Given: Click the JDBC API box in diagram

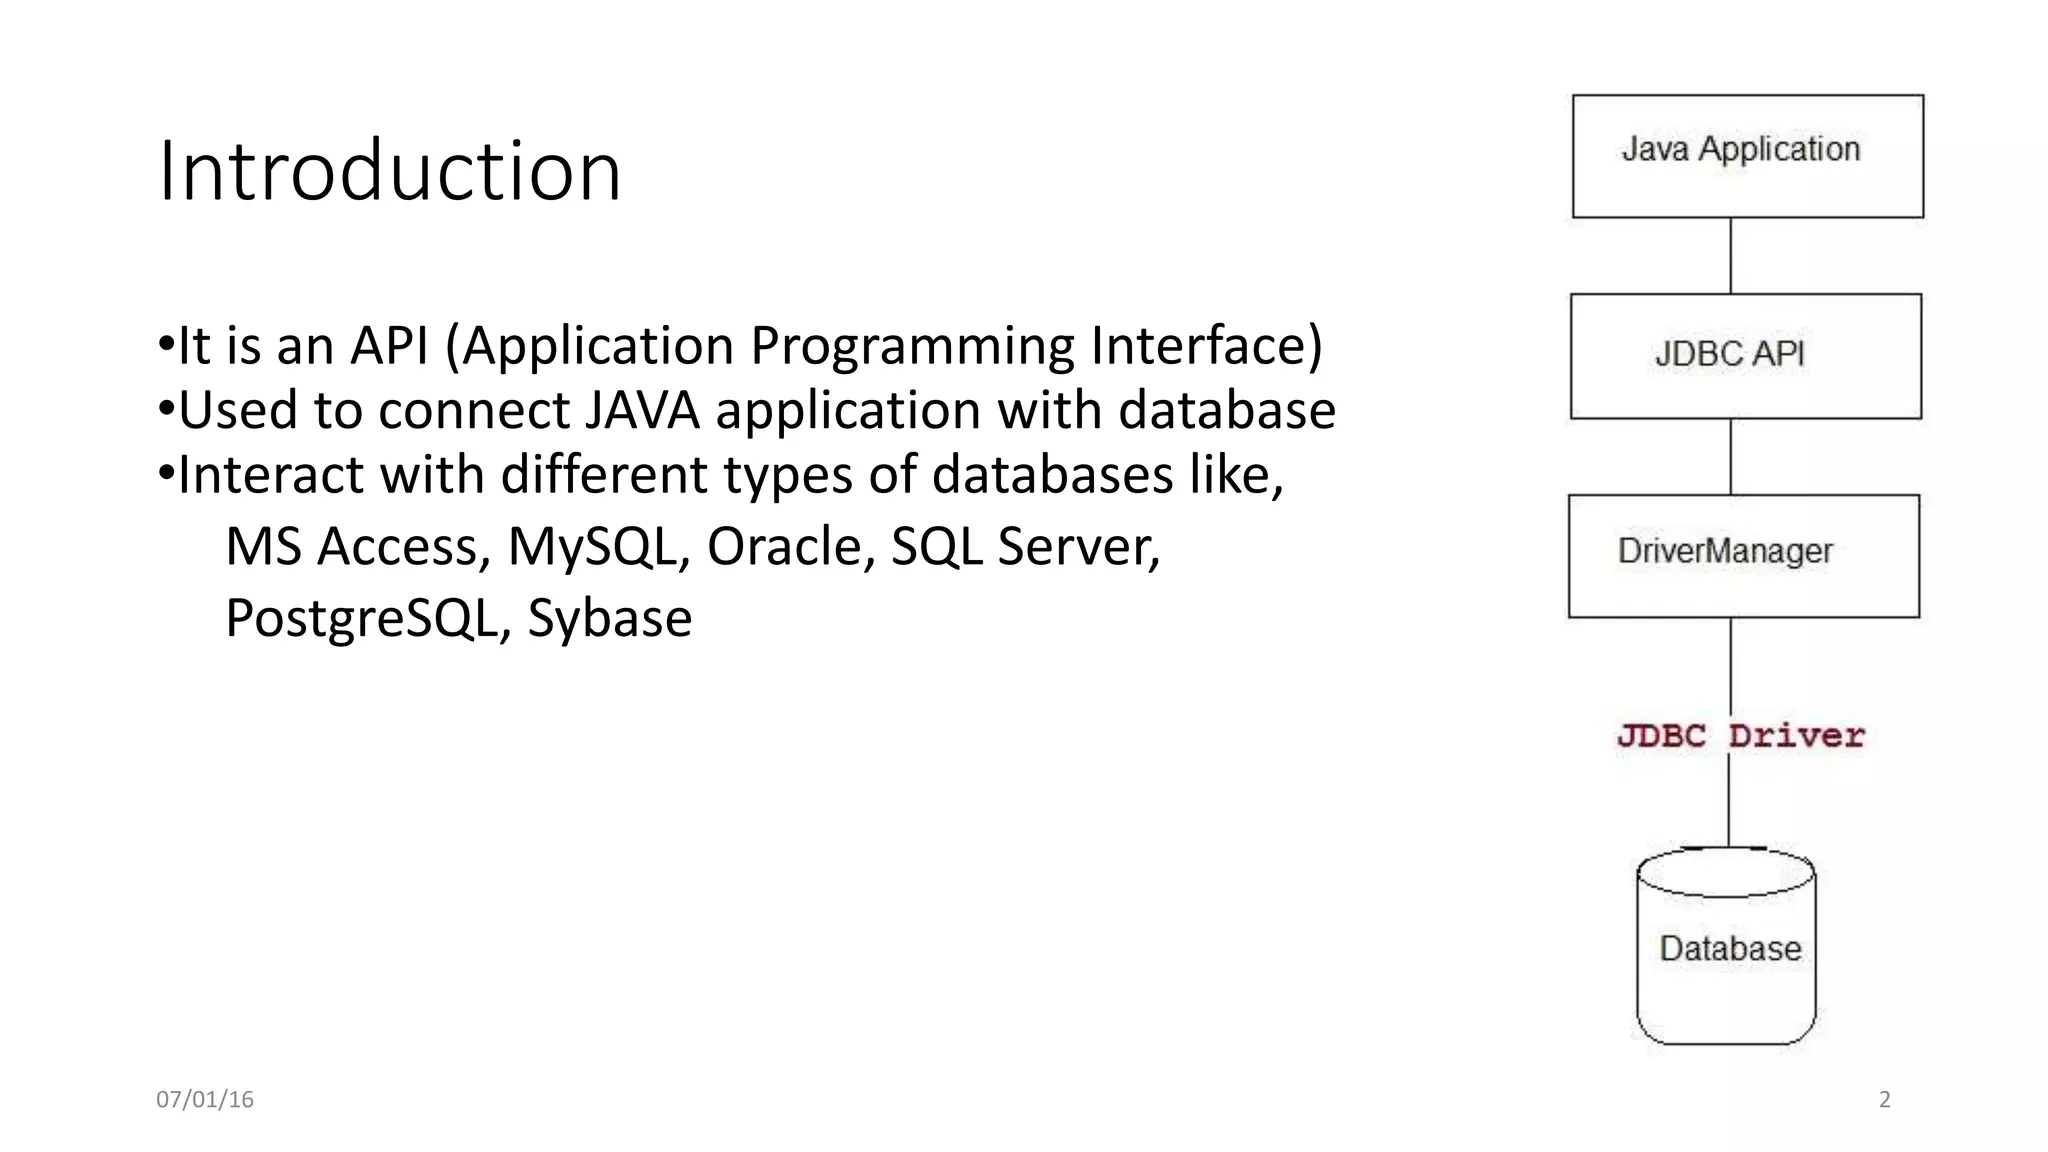Looking at the screenshot, I should [1746, 356].
